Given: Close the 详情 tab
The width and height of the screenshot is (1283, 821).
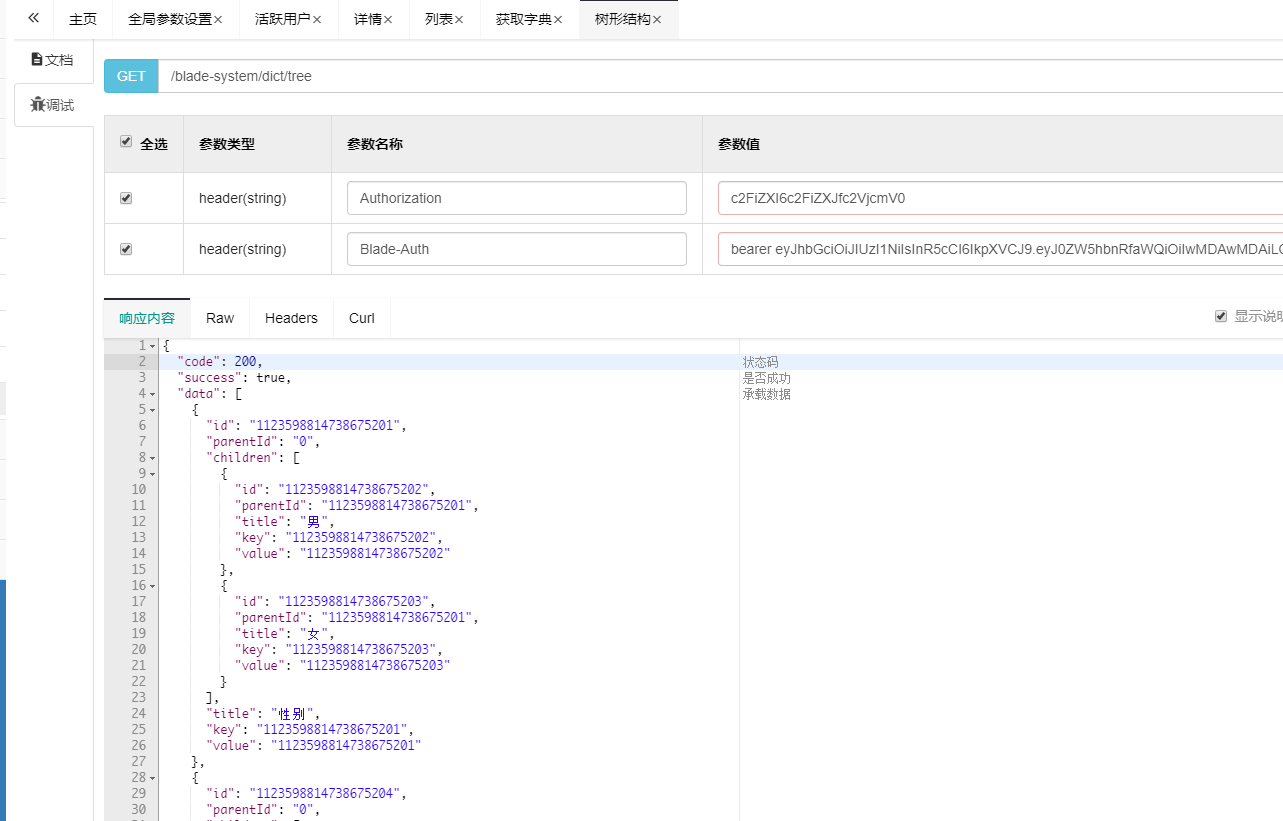Looking at the screenshot, I should coord(388,20).
